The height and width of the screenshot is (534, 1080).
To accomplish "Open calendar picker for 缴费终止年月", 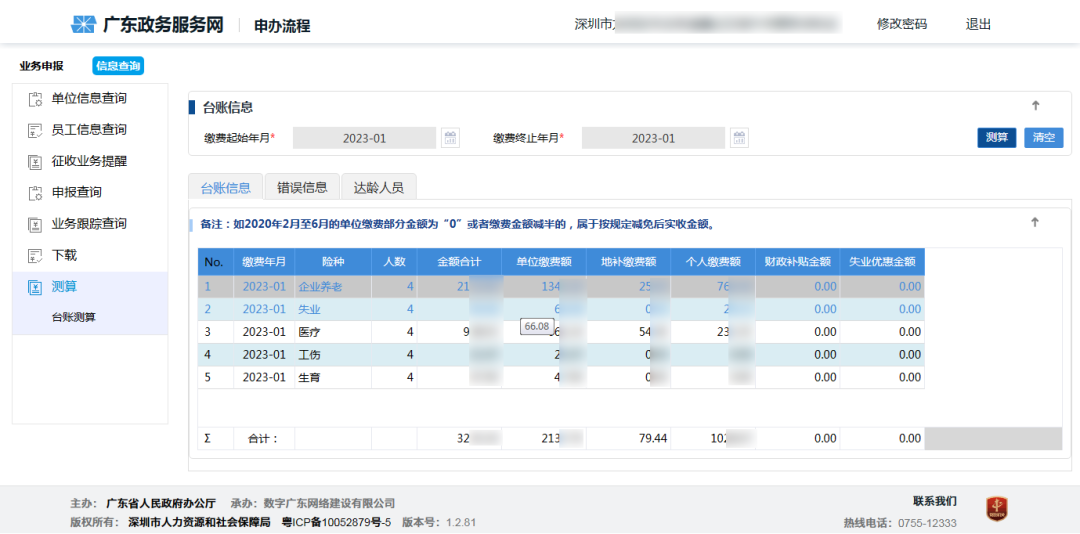I will (x=740, y=138).
